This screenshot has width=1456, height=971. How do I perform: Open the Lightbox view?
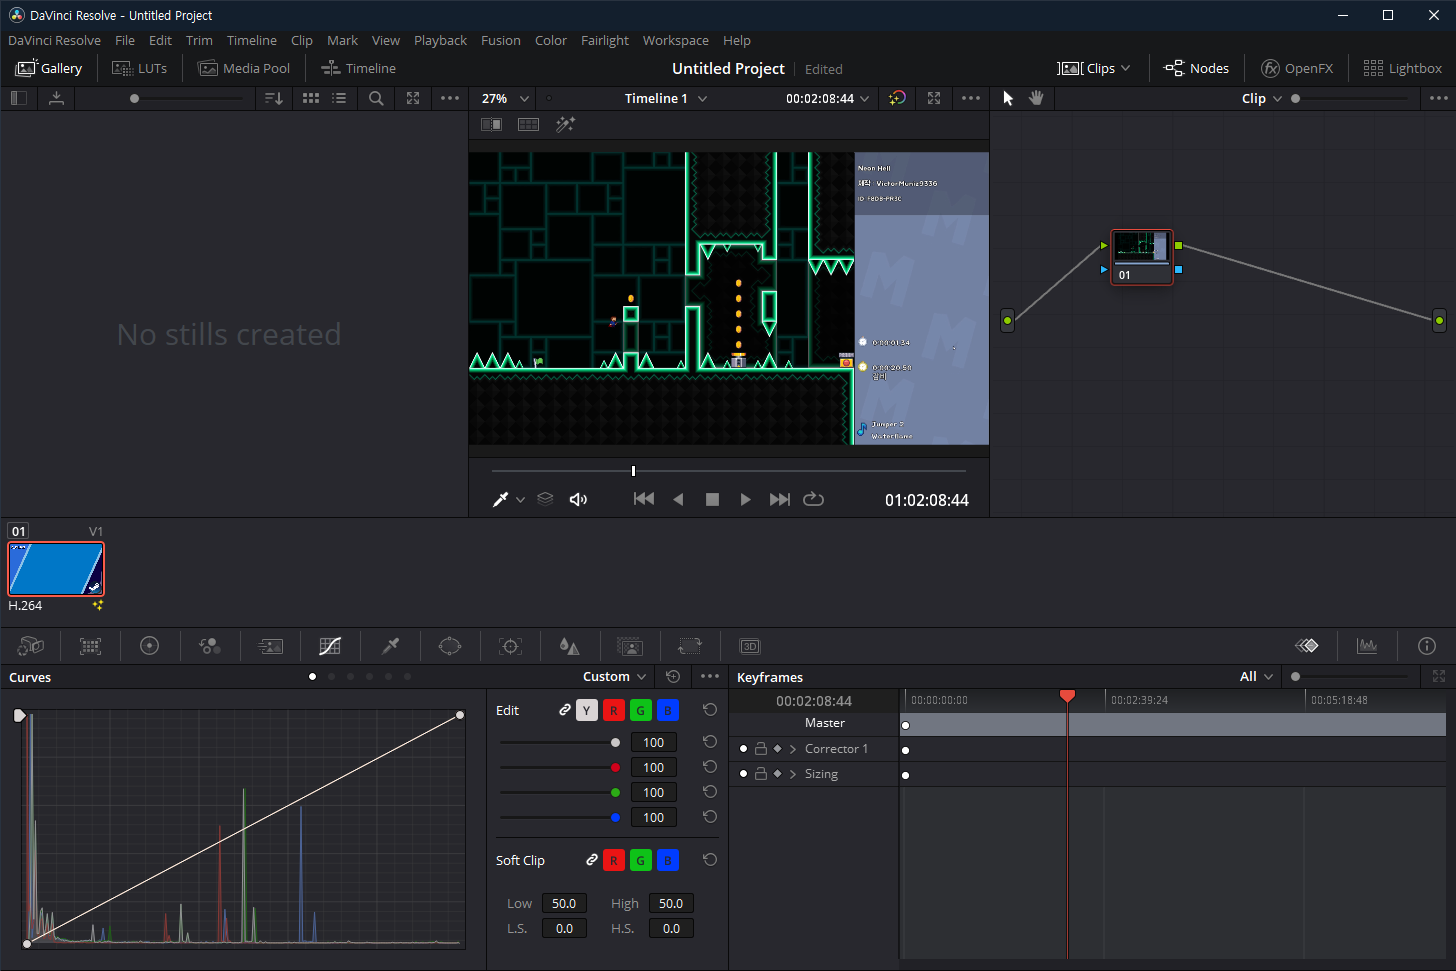tap(1403, 68)
